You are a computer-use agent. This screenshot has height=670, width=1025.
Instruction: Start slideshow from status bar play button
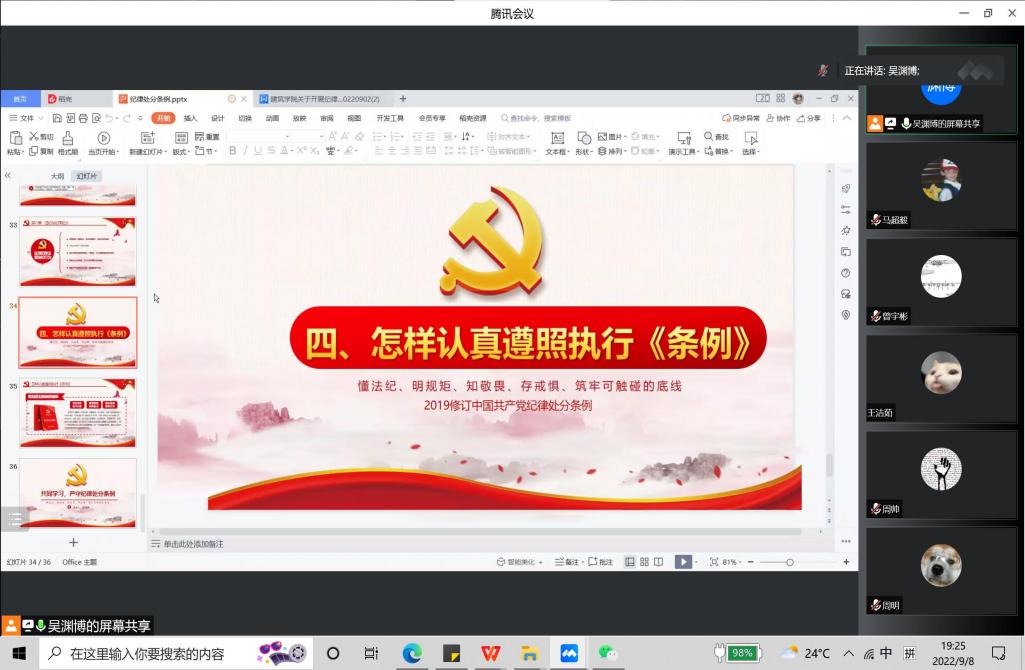tap(682, 562)
